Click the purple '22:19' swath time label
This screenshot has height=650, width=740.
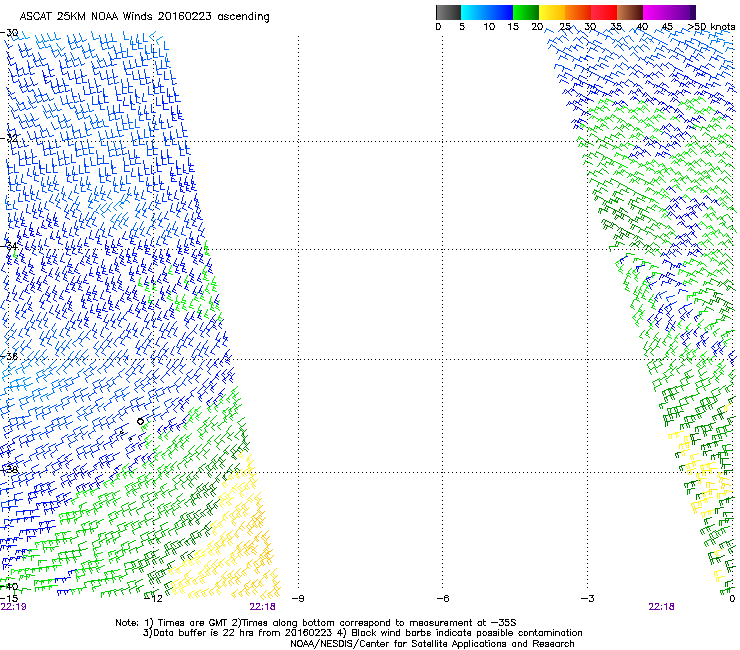[x=14, y=607]
